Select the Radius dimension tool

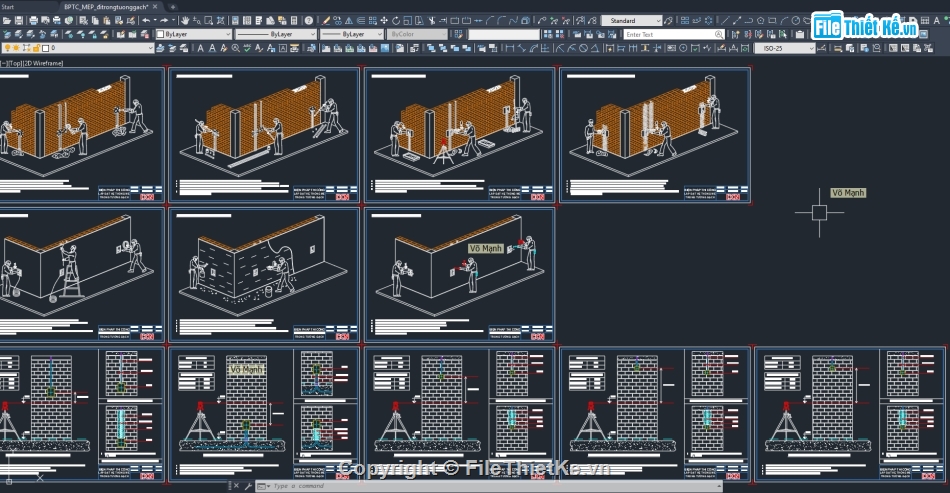(560, 48)
